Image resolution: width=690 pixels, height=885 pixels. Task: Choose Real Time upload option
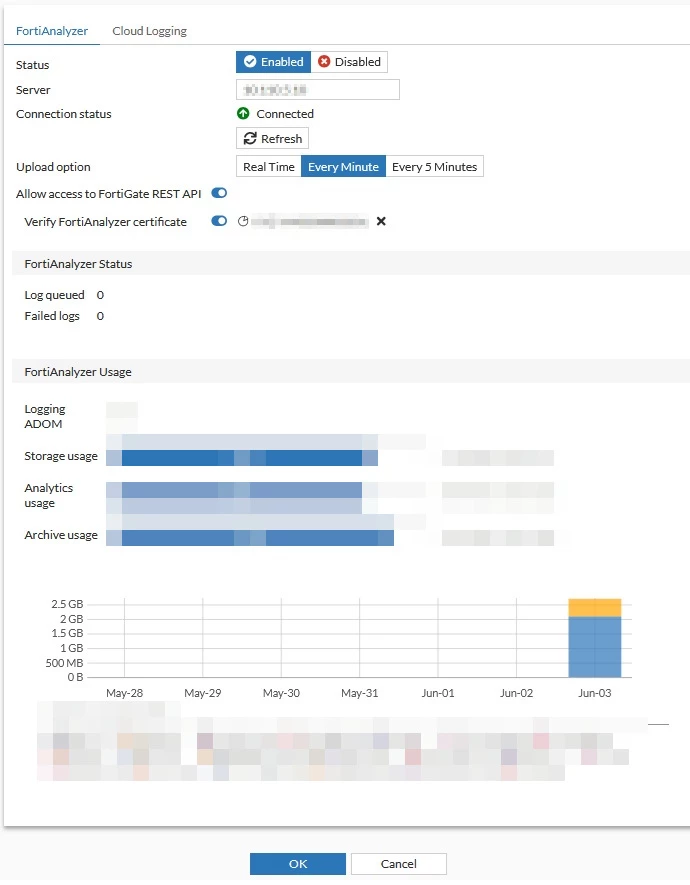(269, 167)
